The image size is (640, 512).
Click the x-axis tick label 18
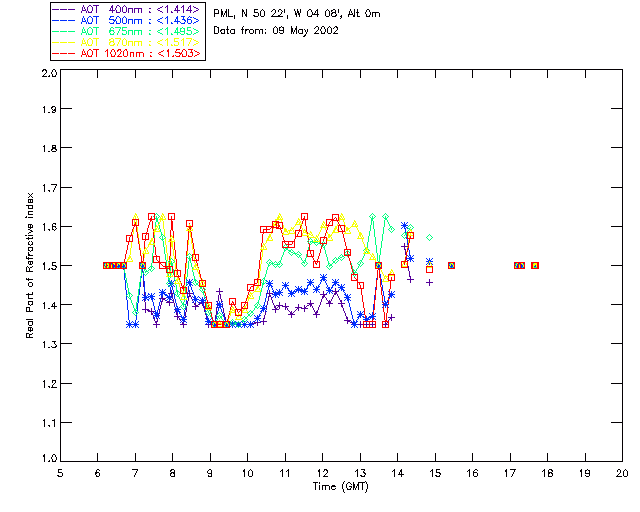click(547, 473)
